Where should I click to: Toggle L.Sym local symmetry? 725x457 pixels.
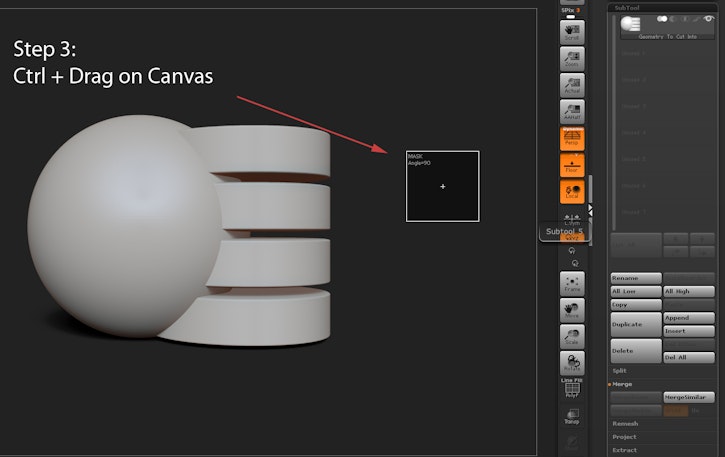click(x=572, y=219)
